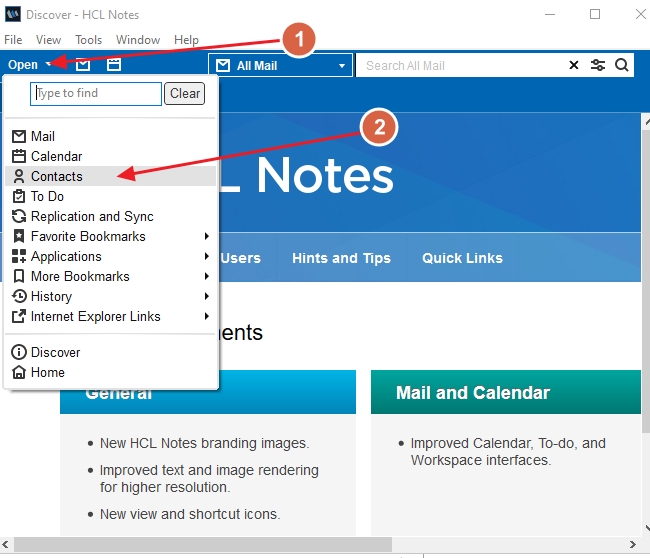Click the scroll left arrow
650x558 pixels.
[5, 544]
